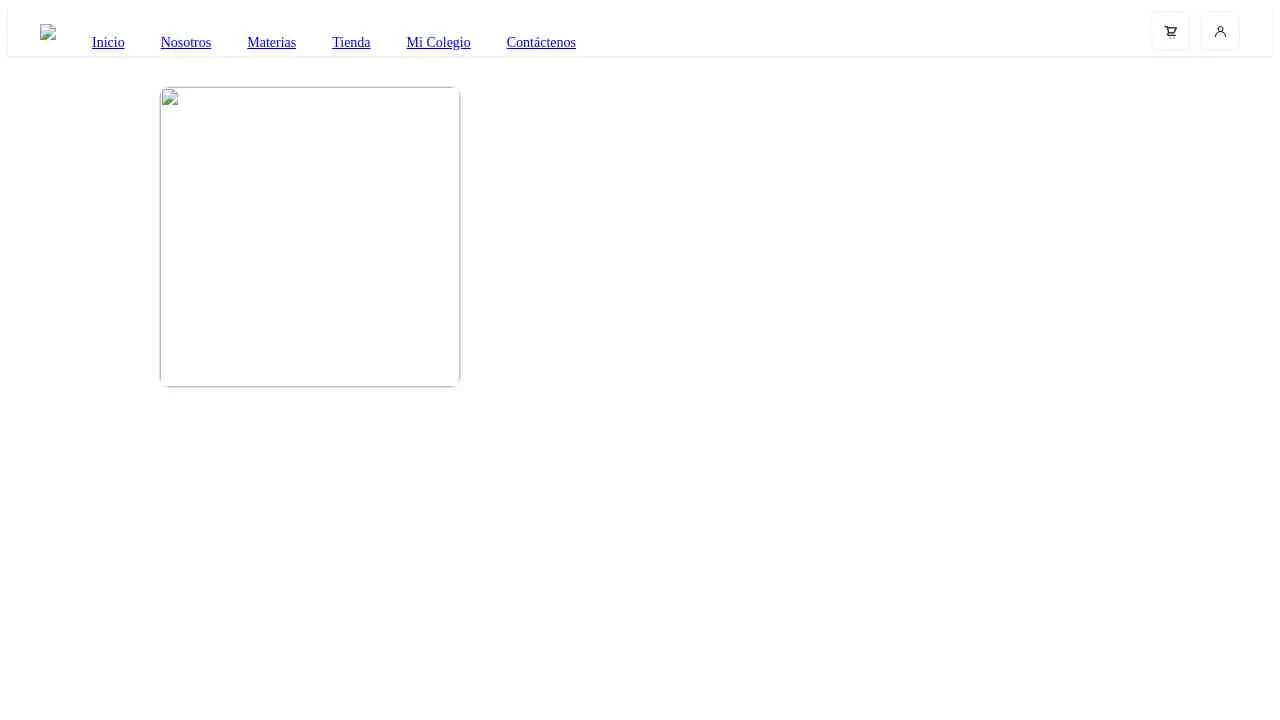This screenshot has height=720, width=1280.
Task: Select Materias in the navigation bar
Action: click(271, 42)
